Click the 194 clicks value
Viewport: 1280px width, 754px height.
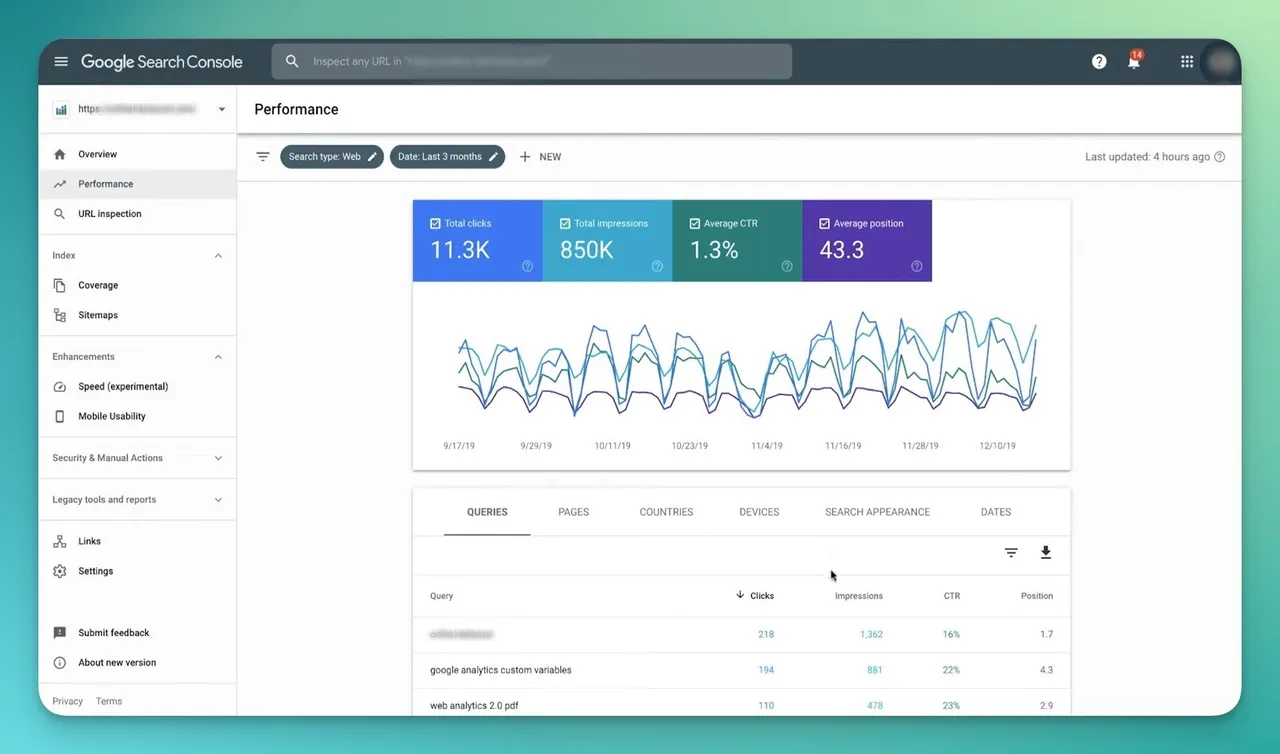(766, 670)
